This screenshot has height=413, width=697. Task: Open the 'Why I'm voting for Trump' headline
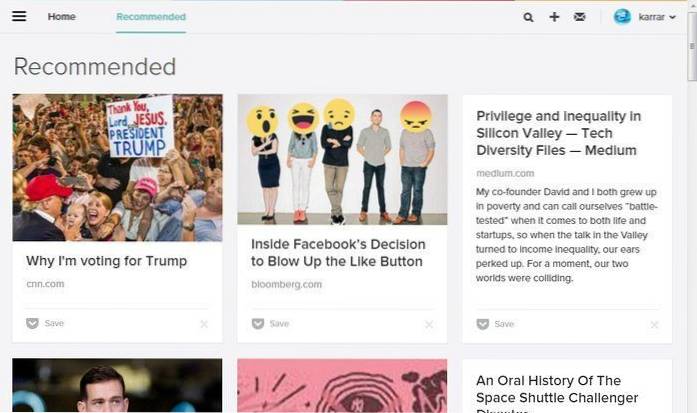click(106, 261)
